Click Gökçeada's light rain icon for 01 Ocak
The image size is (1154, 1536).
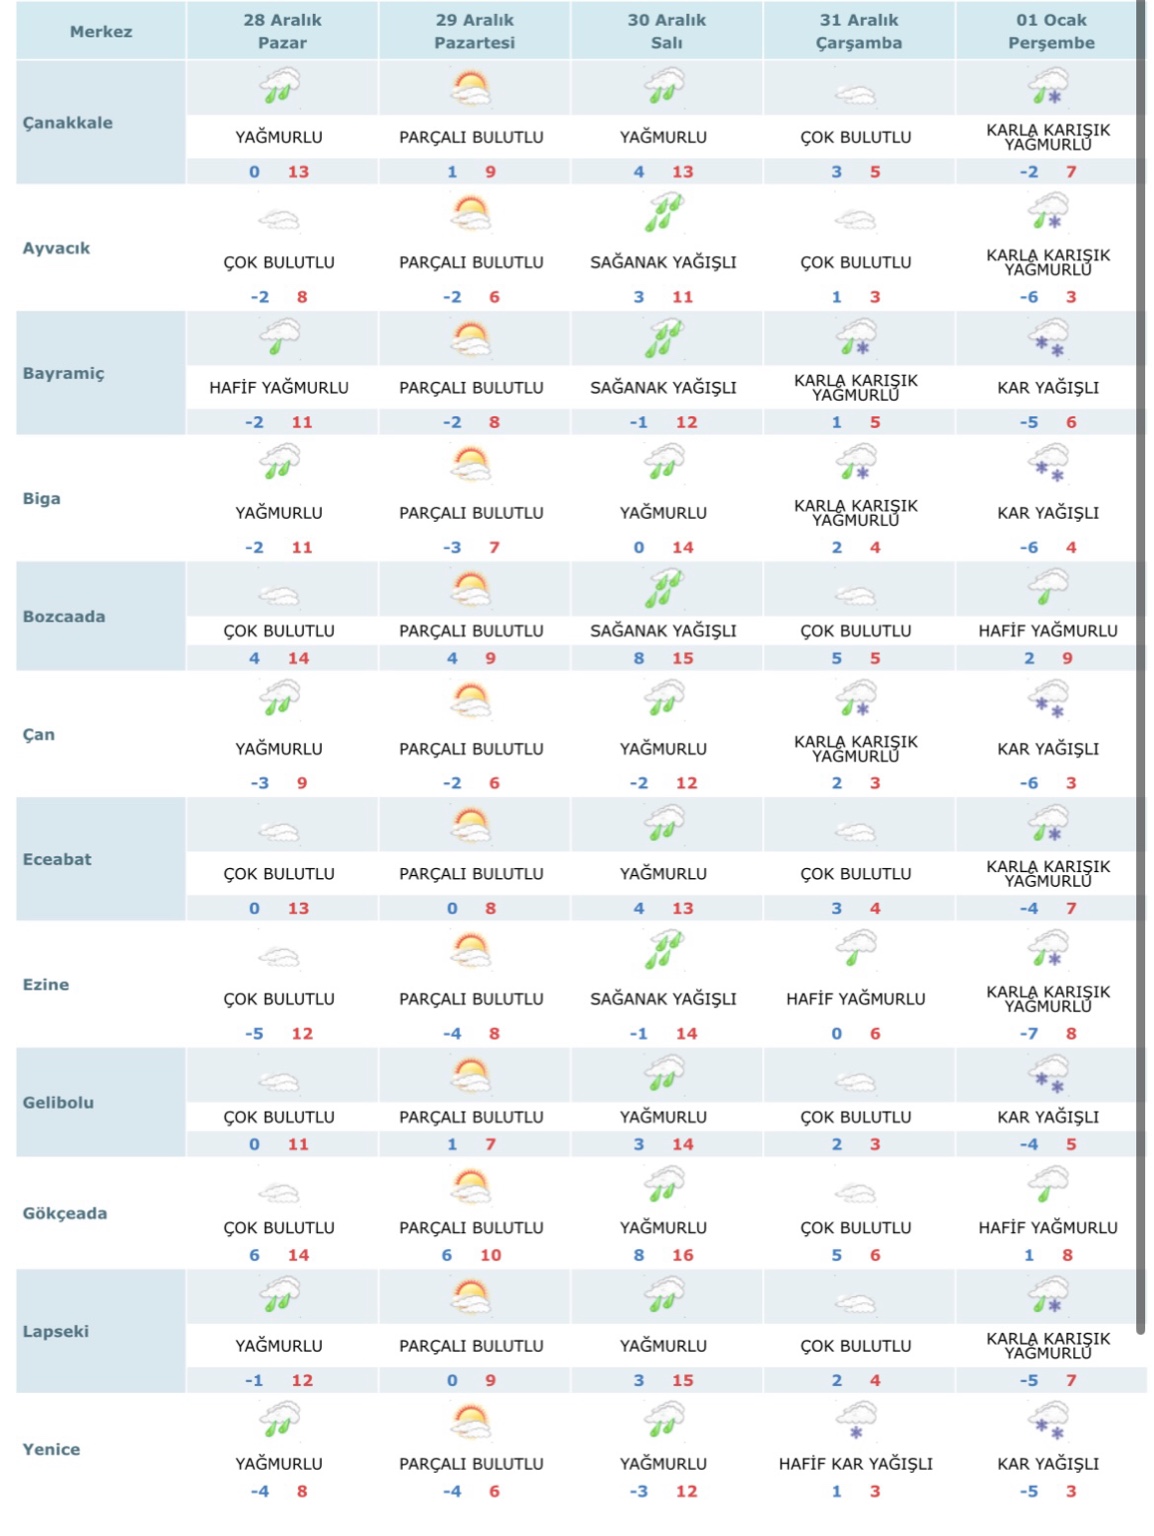click(1048, 1187)
